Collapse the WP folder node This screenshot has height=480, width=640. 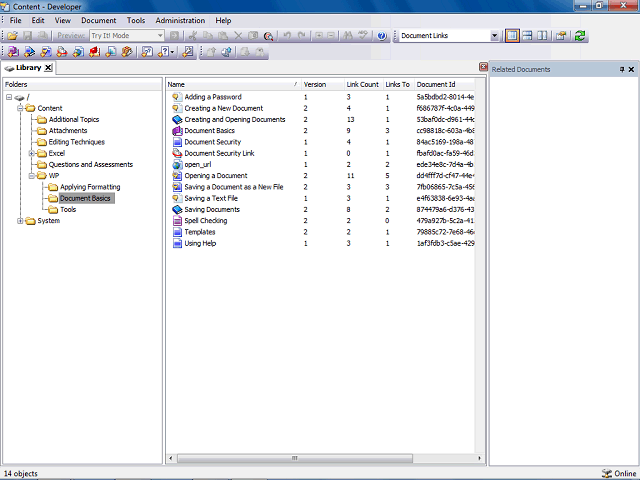click(31, 176)
